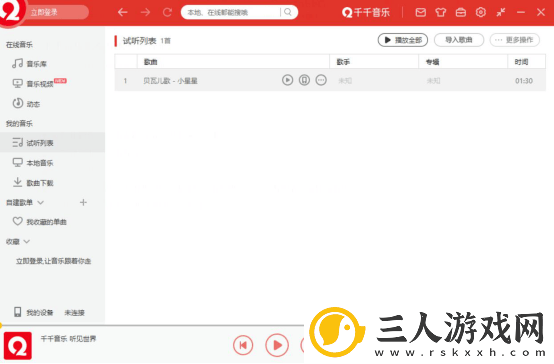Click the bottom play button

coord(277,345)
